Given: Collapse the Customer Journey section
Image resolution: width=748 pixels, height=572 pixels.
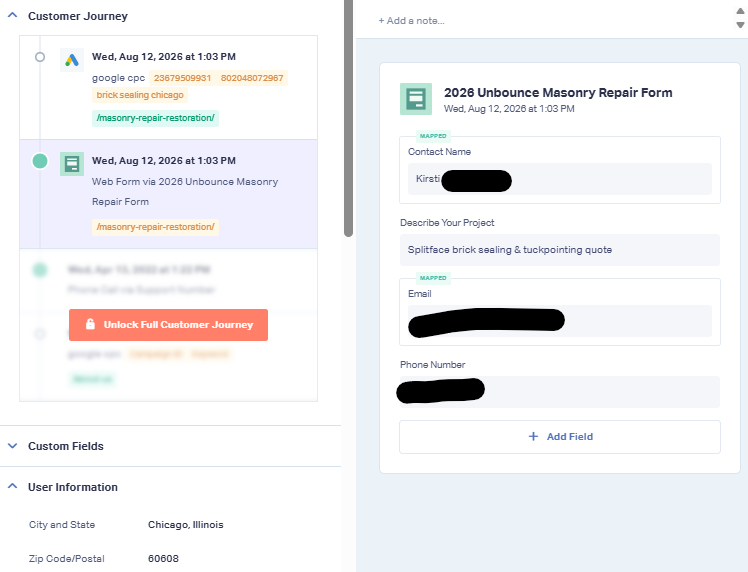Looking at the screenshot, I should click(x=13, y=16).
